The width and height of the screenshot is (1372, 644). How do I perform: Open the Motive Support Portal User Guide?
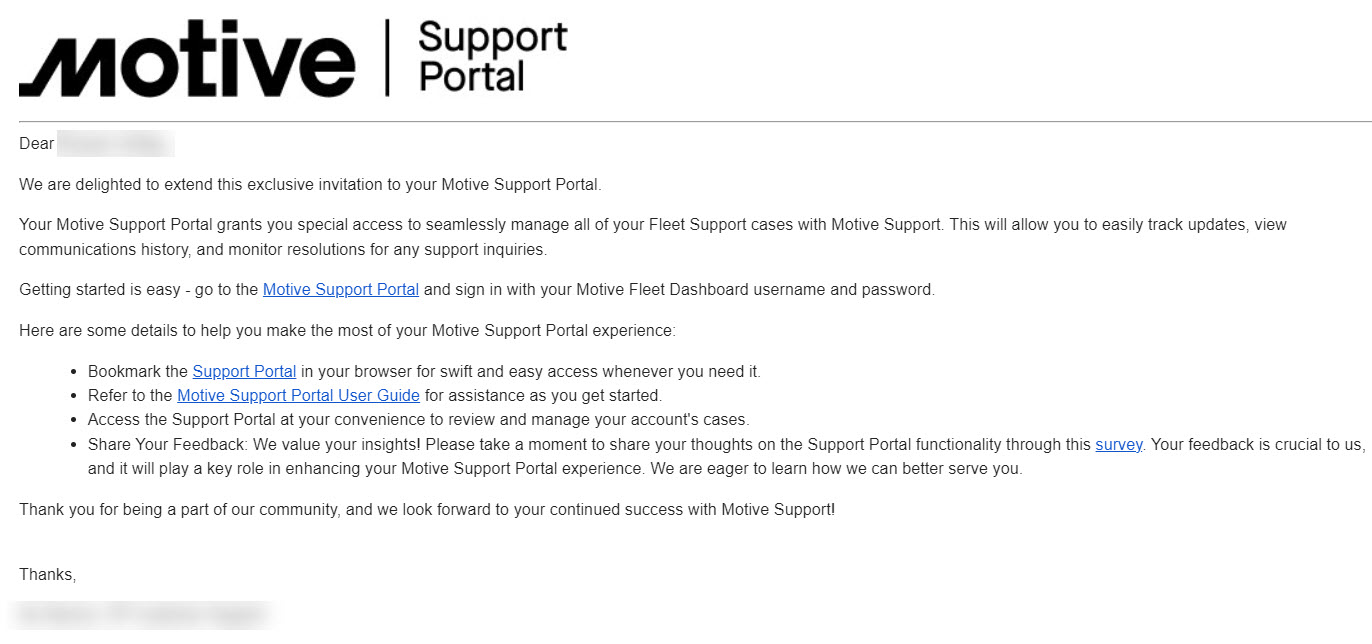point(298,396)
